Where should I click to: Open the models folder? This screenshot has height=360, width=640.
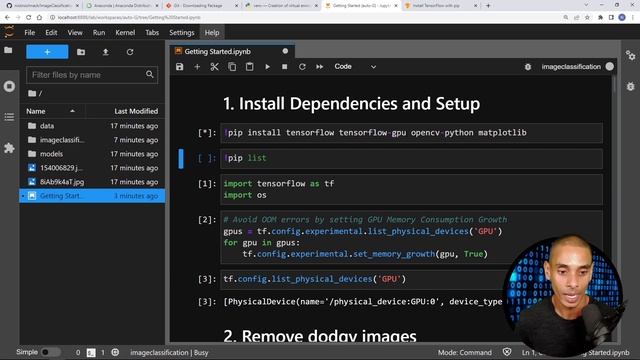coord(92,154)
